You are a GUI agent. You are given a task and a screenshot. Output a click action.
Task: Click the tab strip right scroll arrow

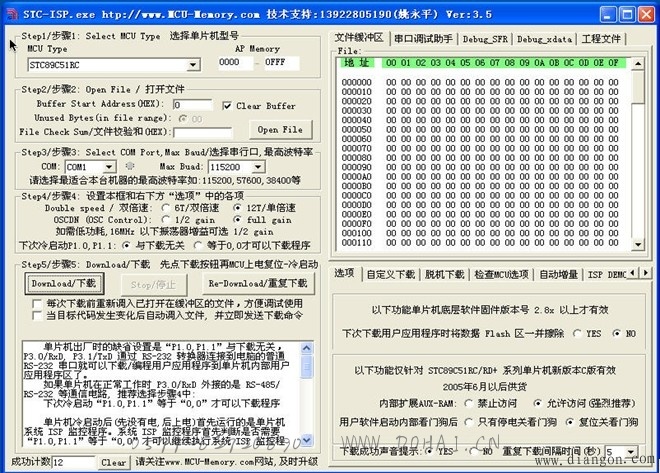[646, 273]
